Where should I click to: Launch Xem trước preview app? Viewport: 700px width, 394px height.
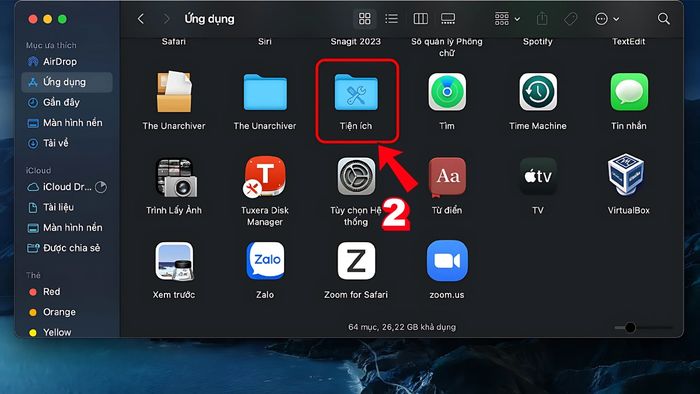click(x=174, y=261)
